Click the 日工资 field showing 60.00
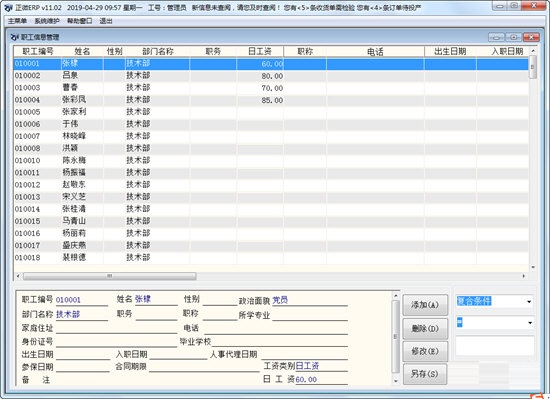Viewport: 550px width, 399px height. tap(321, 379)
